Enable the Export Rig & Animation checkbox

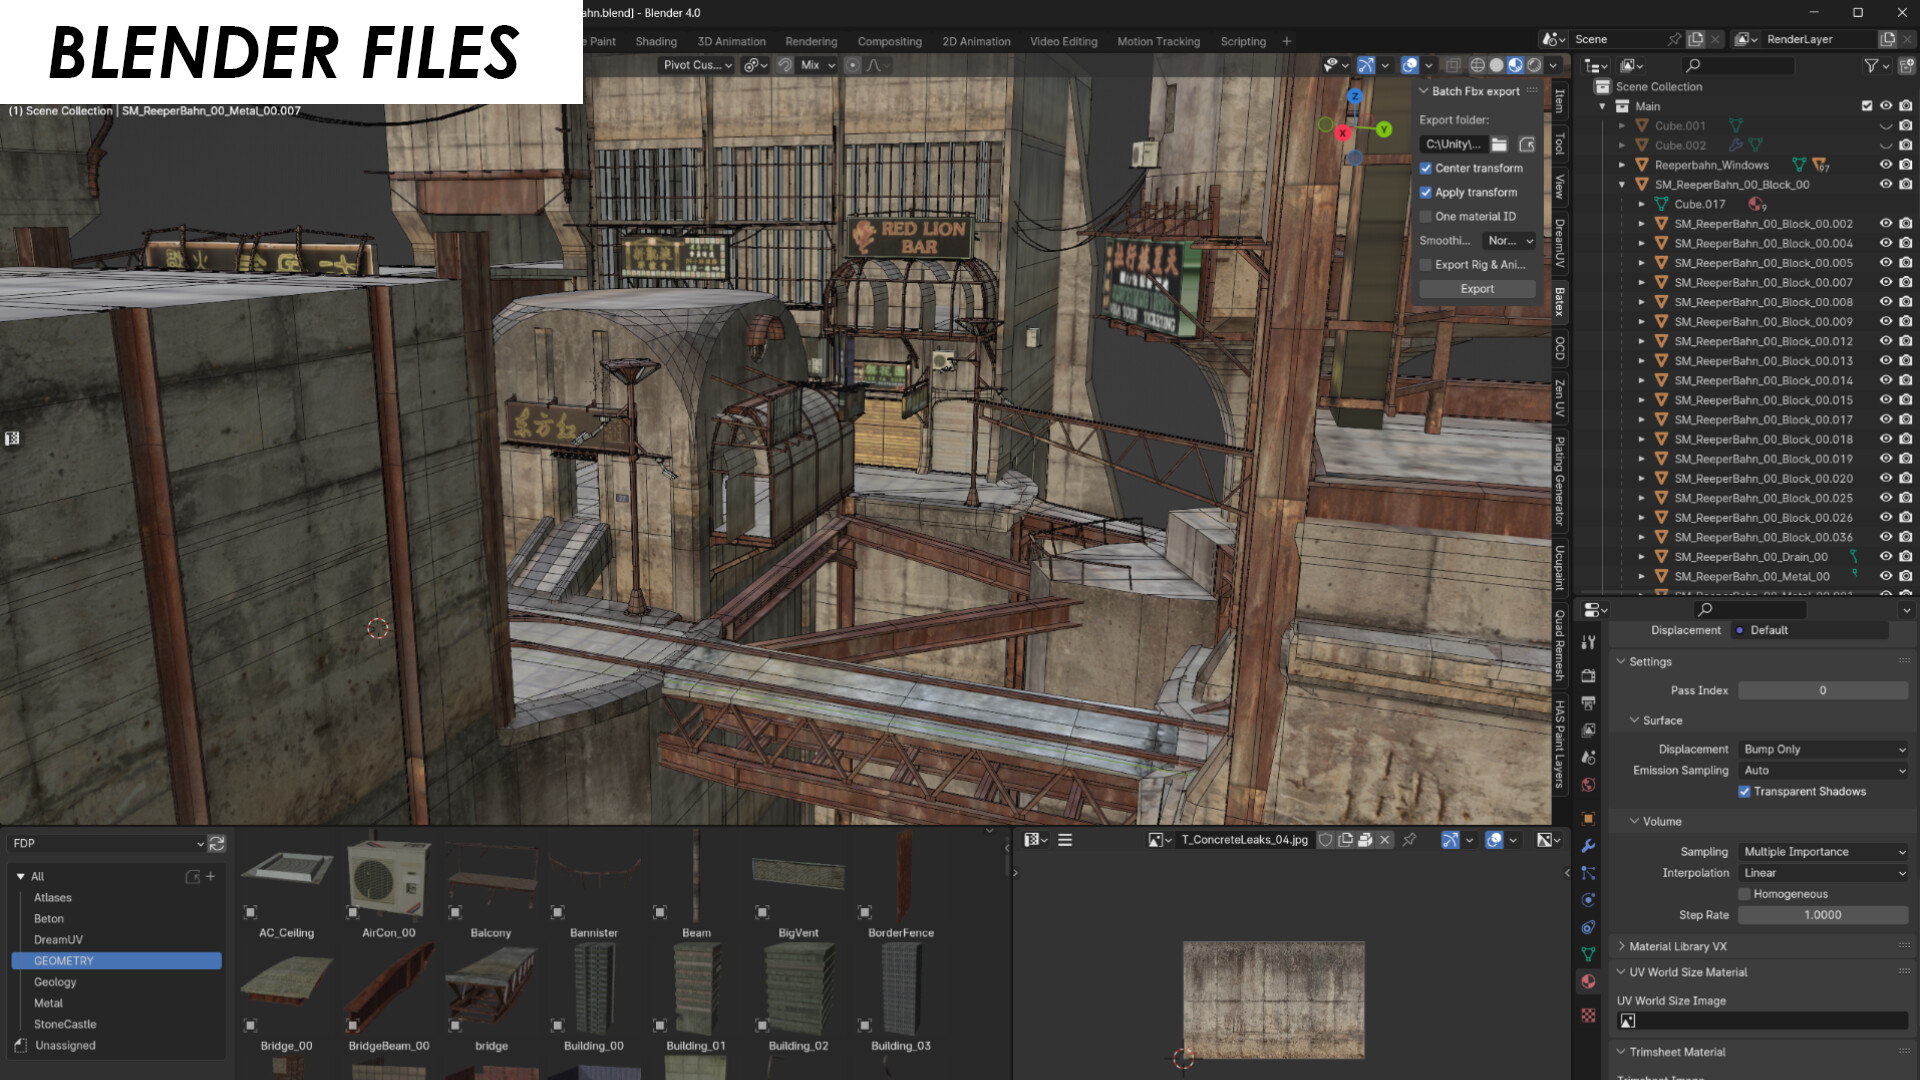[x=1427, y=264]
